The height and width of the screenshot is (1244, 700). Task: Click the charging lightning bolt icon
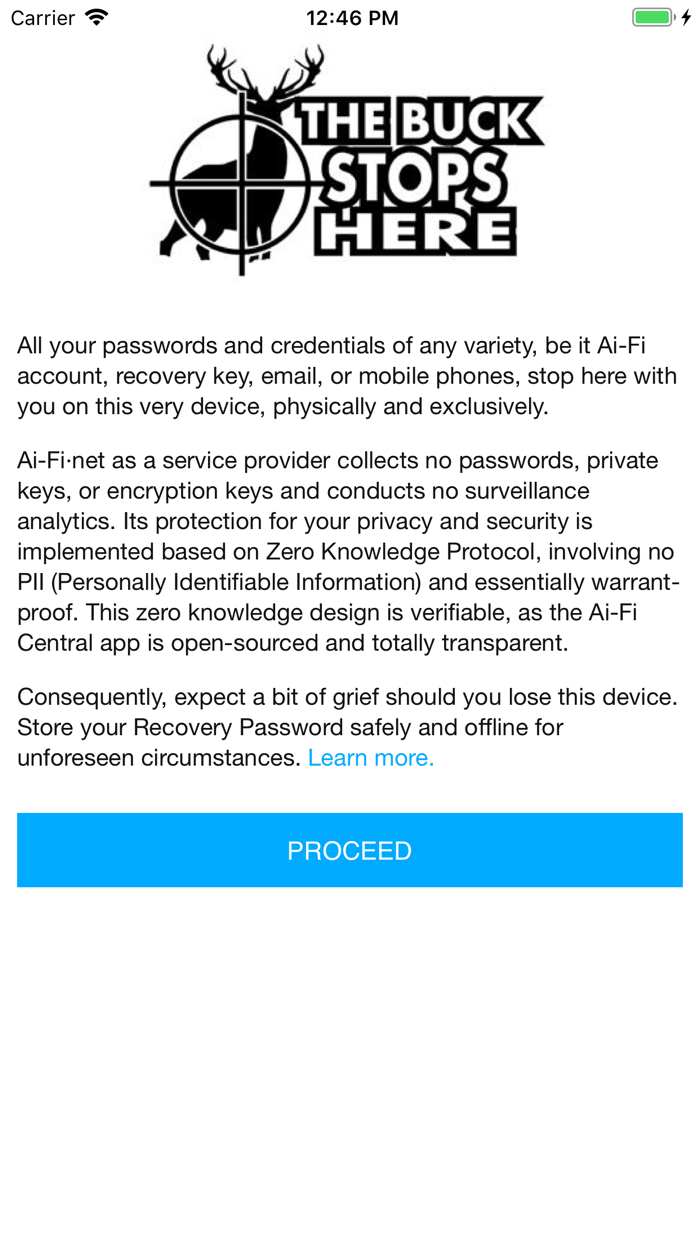coord(685,16)
